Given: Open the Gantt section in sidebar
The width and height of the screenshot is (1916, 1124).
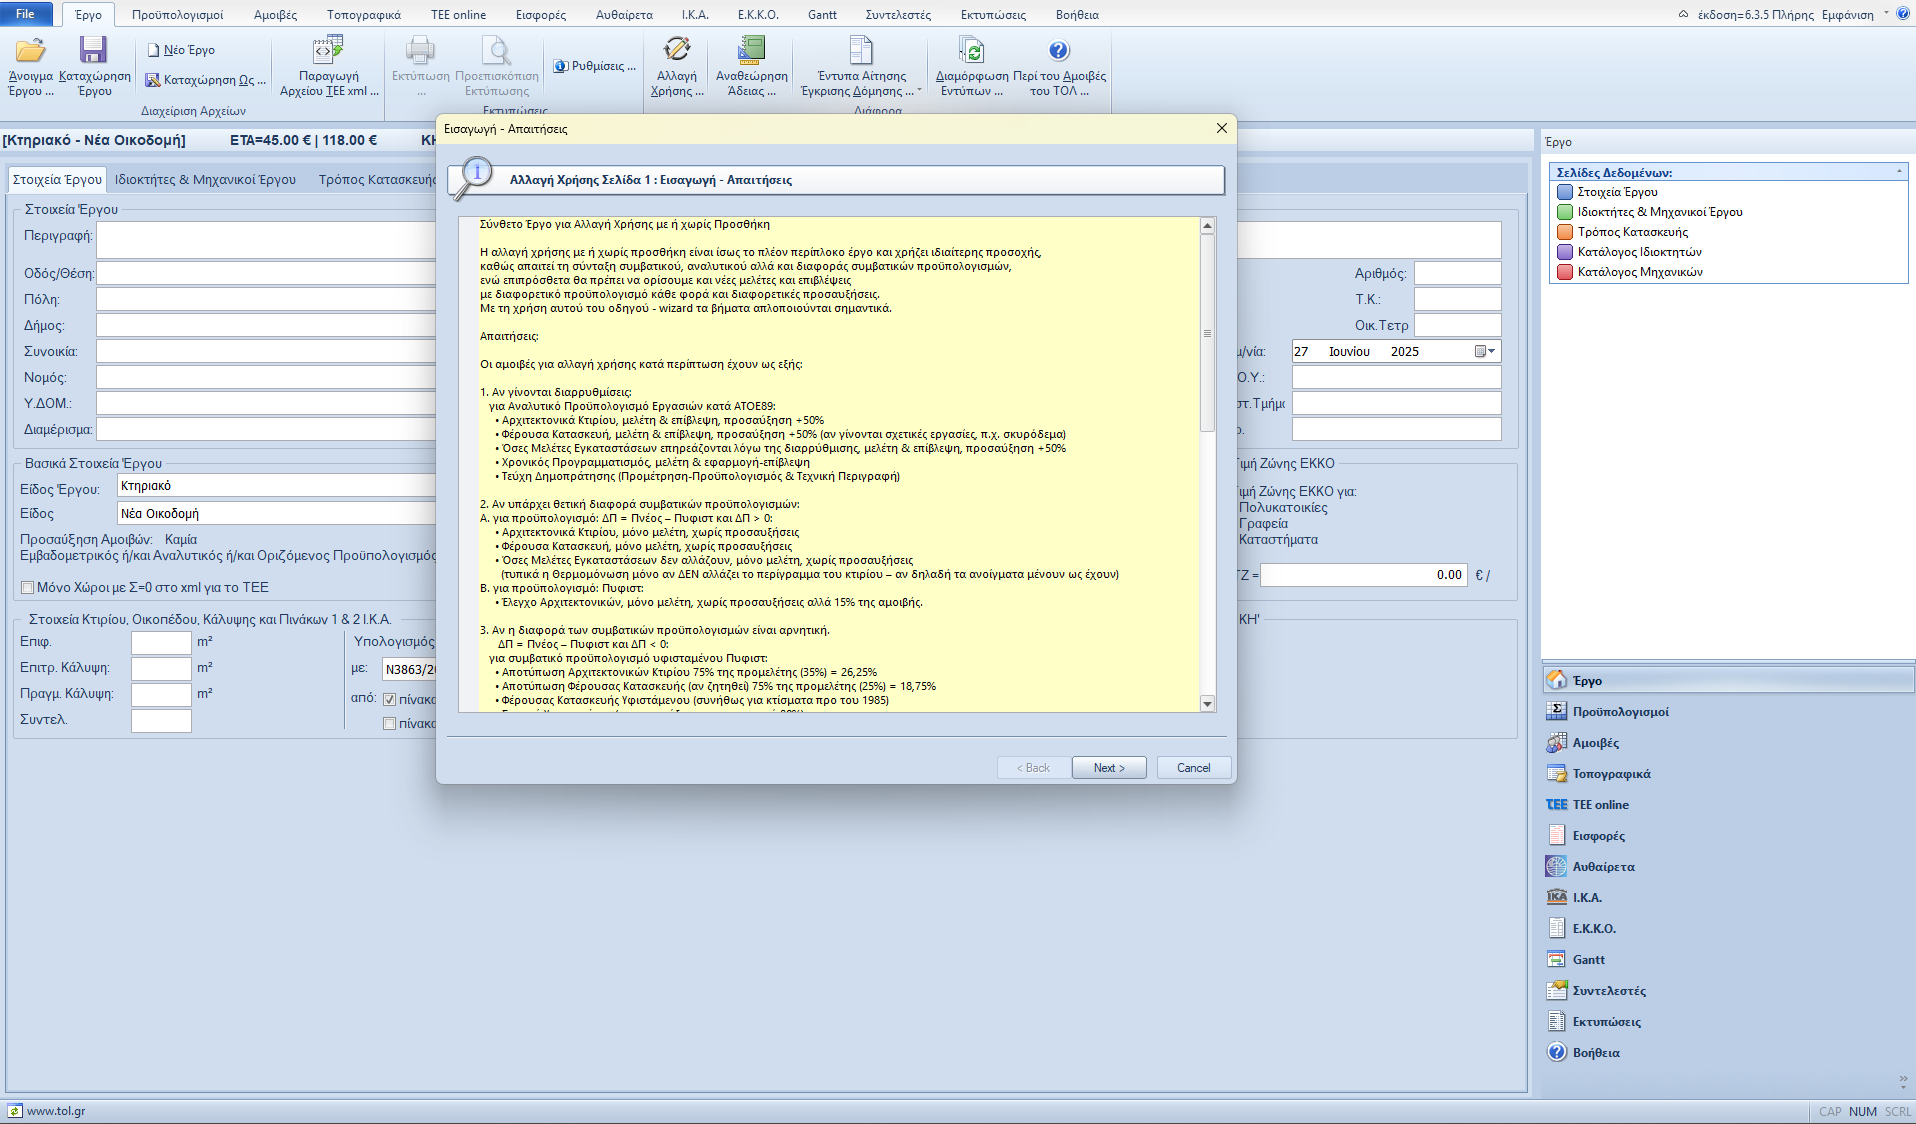Looking at the screenshot, I should (1588, 960).
